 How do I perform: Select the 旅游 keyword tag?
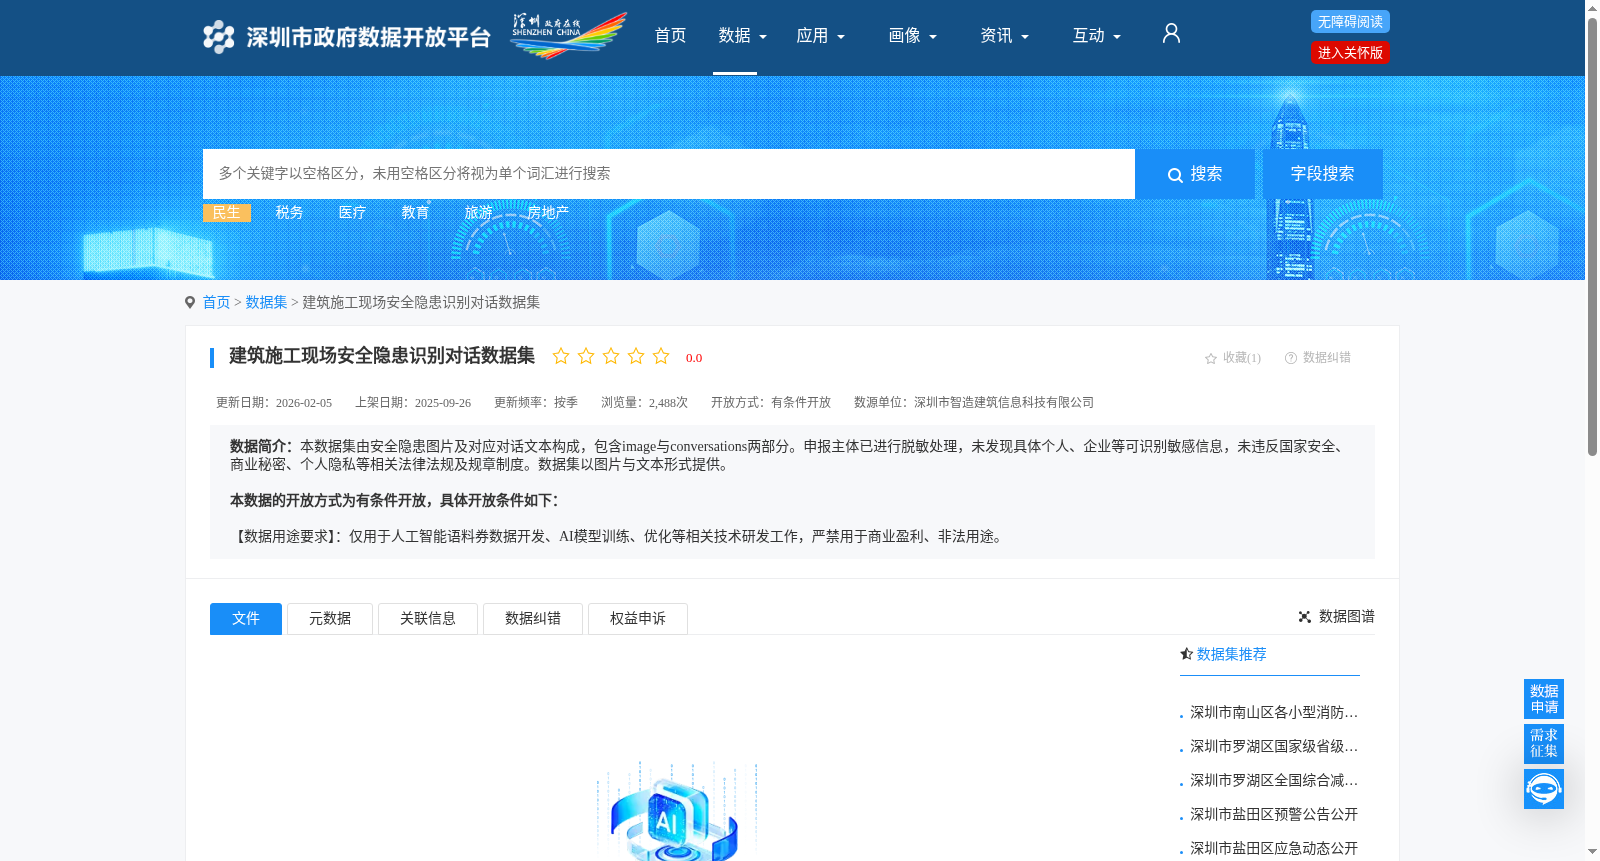tap(479, 213)
